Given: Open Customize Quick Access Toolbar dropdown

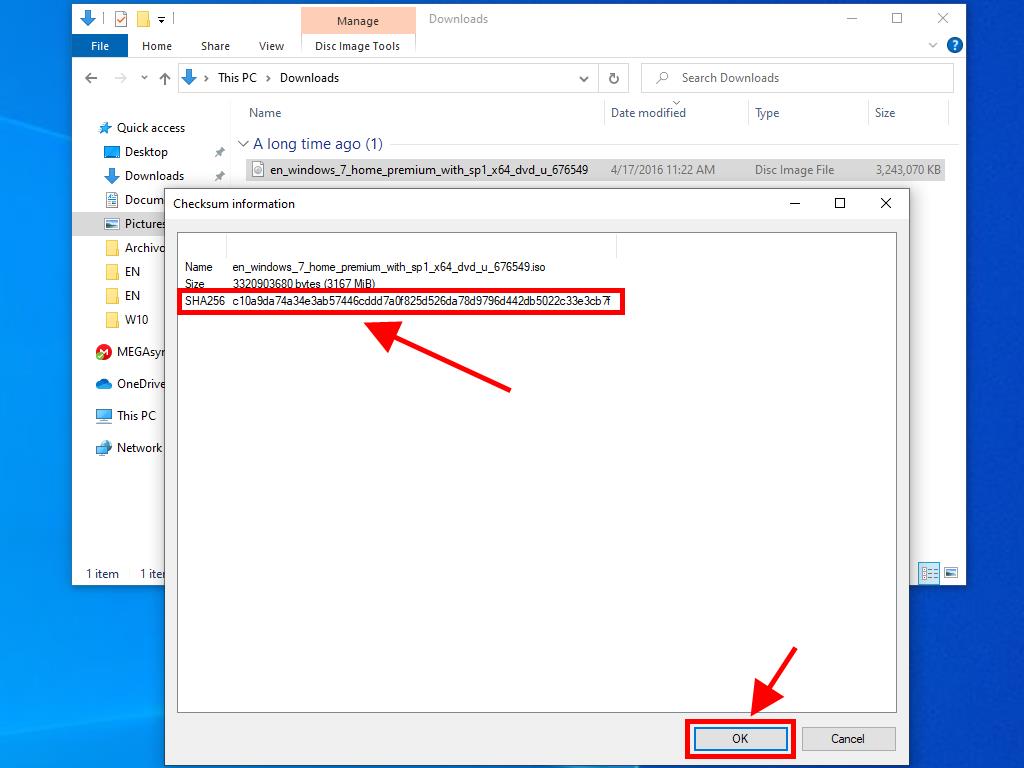Looking at the screenshot, I should point(161,19).
